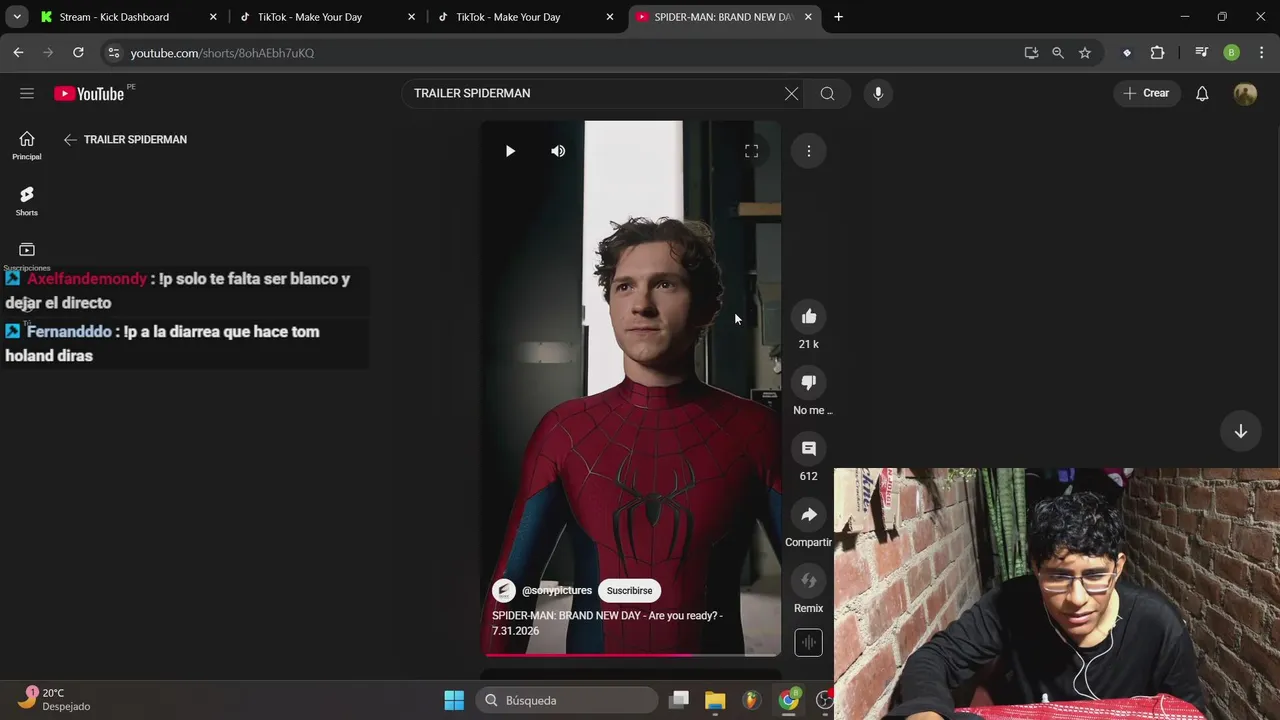Open zoom control in address bar

tap(1058, 53)
